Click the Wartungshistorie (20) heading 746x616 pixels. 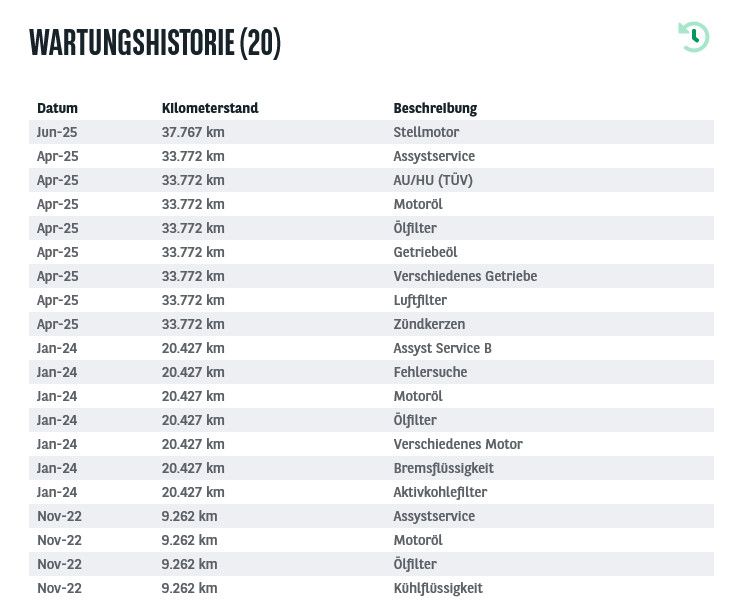point(155,42)
